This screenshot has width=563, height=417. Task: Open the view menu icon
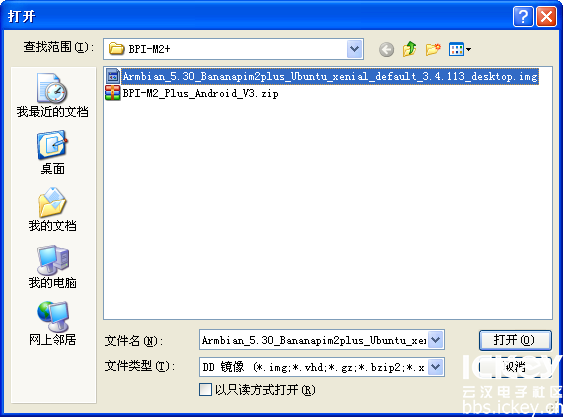[x=460, y=49]
